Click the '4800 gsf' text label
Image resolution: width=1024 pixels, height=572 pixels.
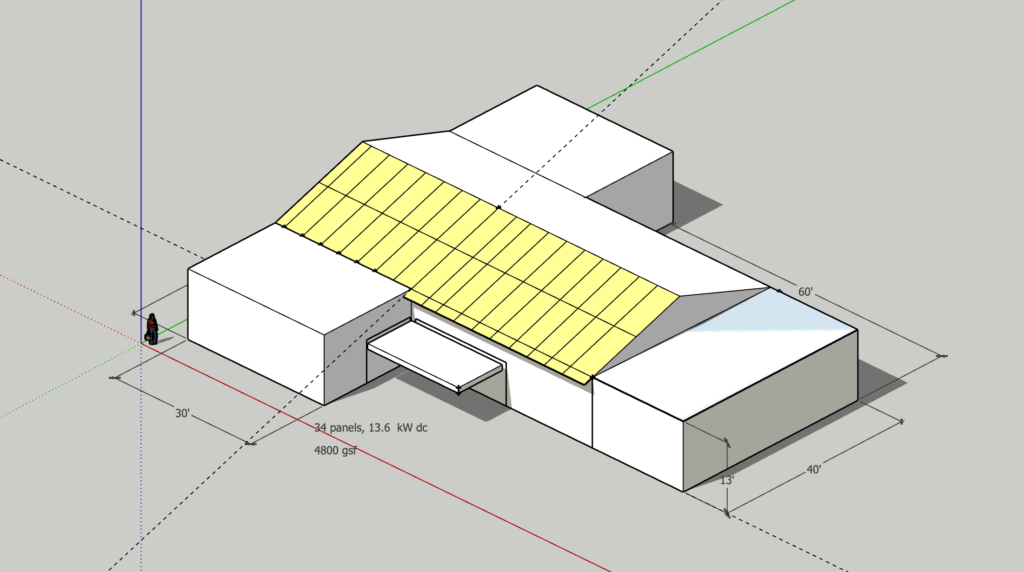click(x=335, y=451)
